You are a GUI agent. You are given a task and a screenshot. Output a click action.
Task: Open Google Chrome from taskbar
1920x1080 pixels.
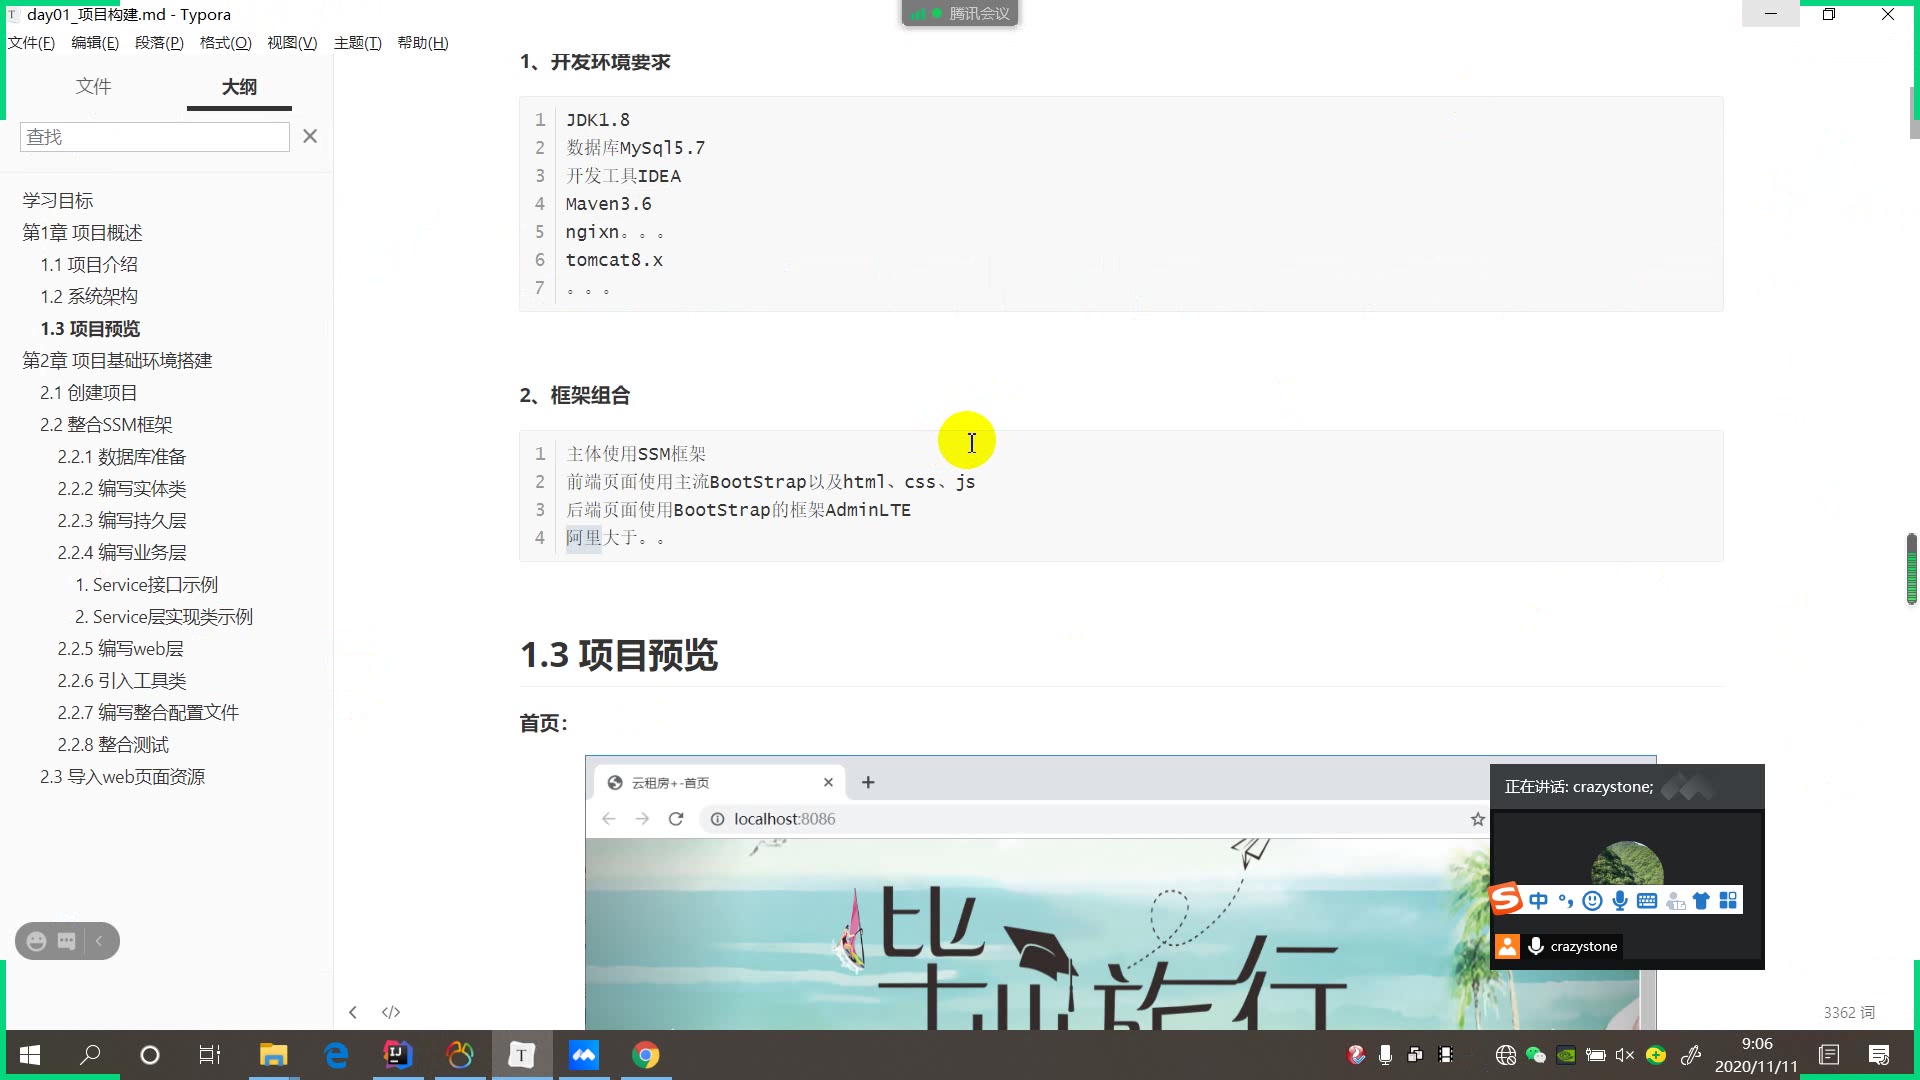point(646,1055)
